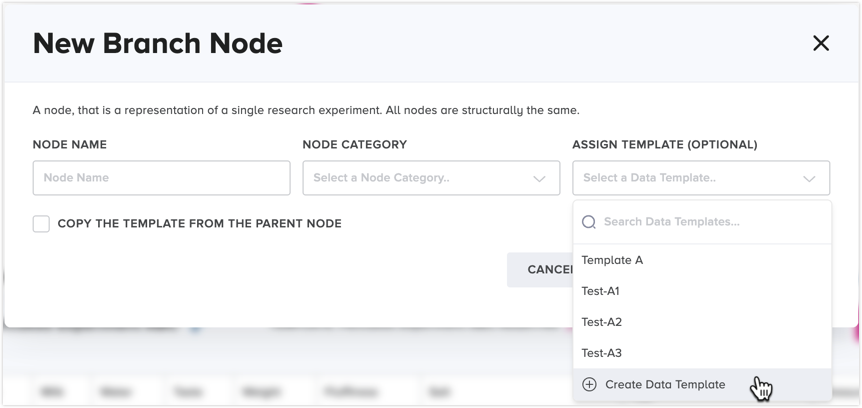Viewport: 862px width, 408px height.
Task: Enable copy the template from parent node
Action: click(x=41, y=224)
